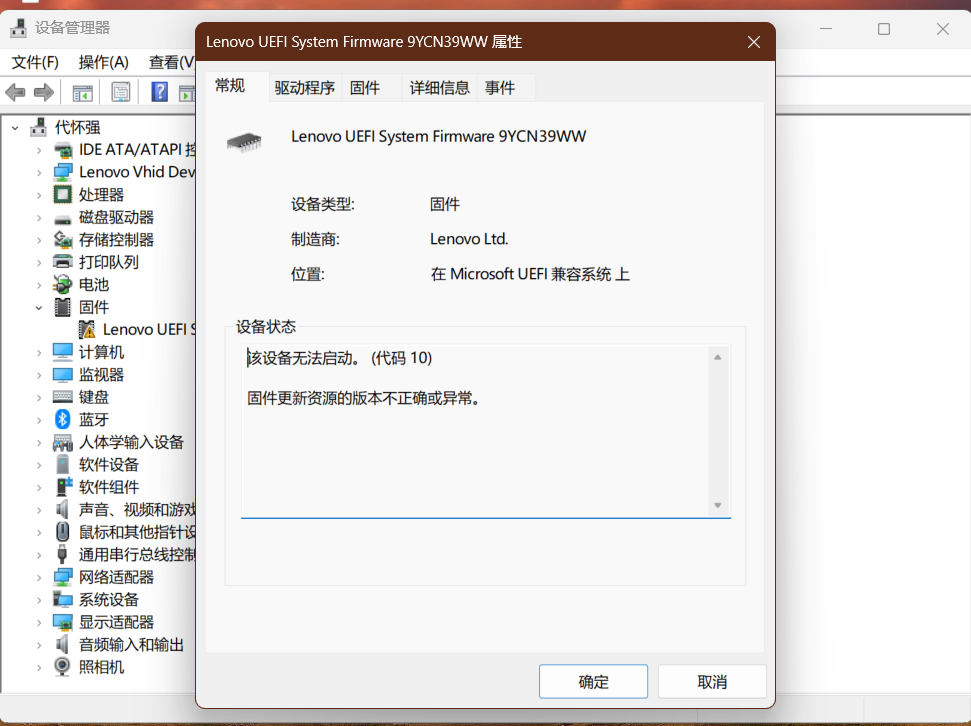The image size is (971, 726).
Task: Select the Lenovo Vhid Device icon
Action: [63, 172]
